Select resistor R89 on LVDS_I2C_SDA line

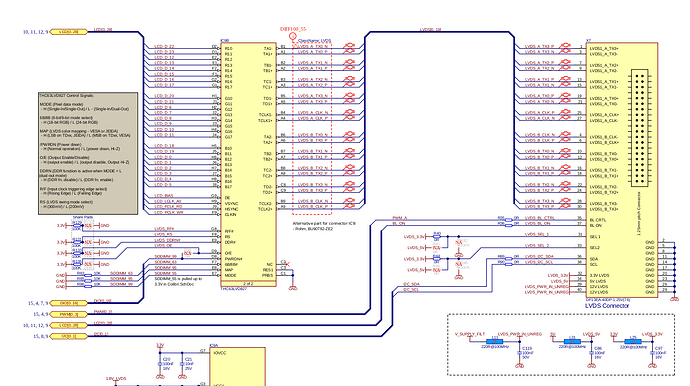(x=508, y=258)
